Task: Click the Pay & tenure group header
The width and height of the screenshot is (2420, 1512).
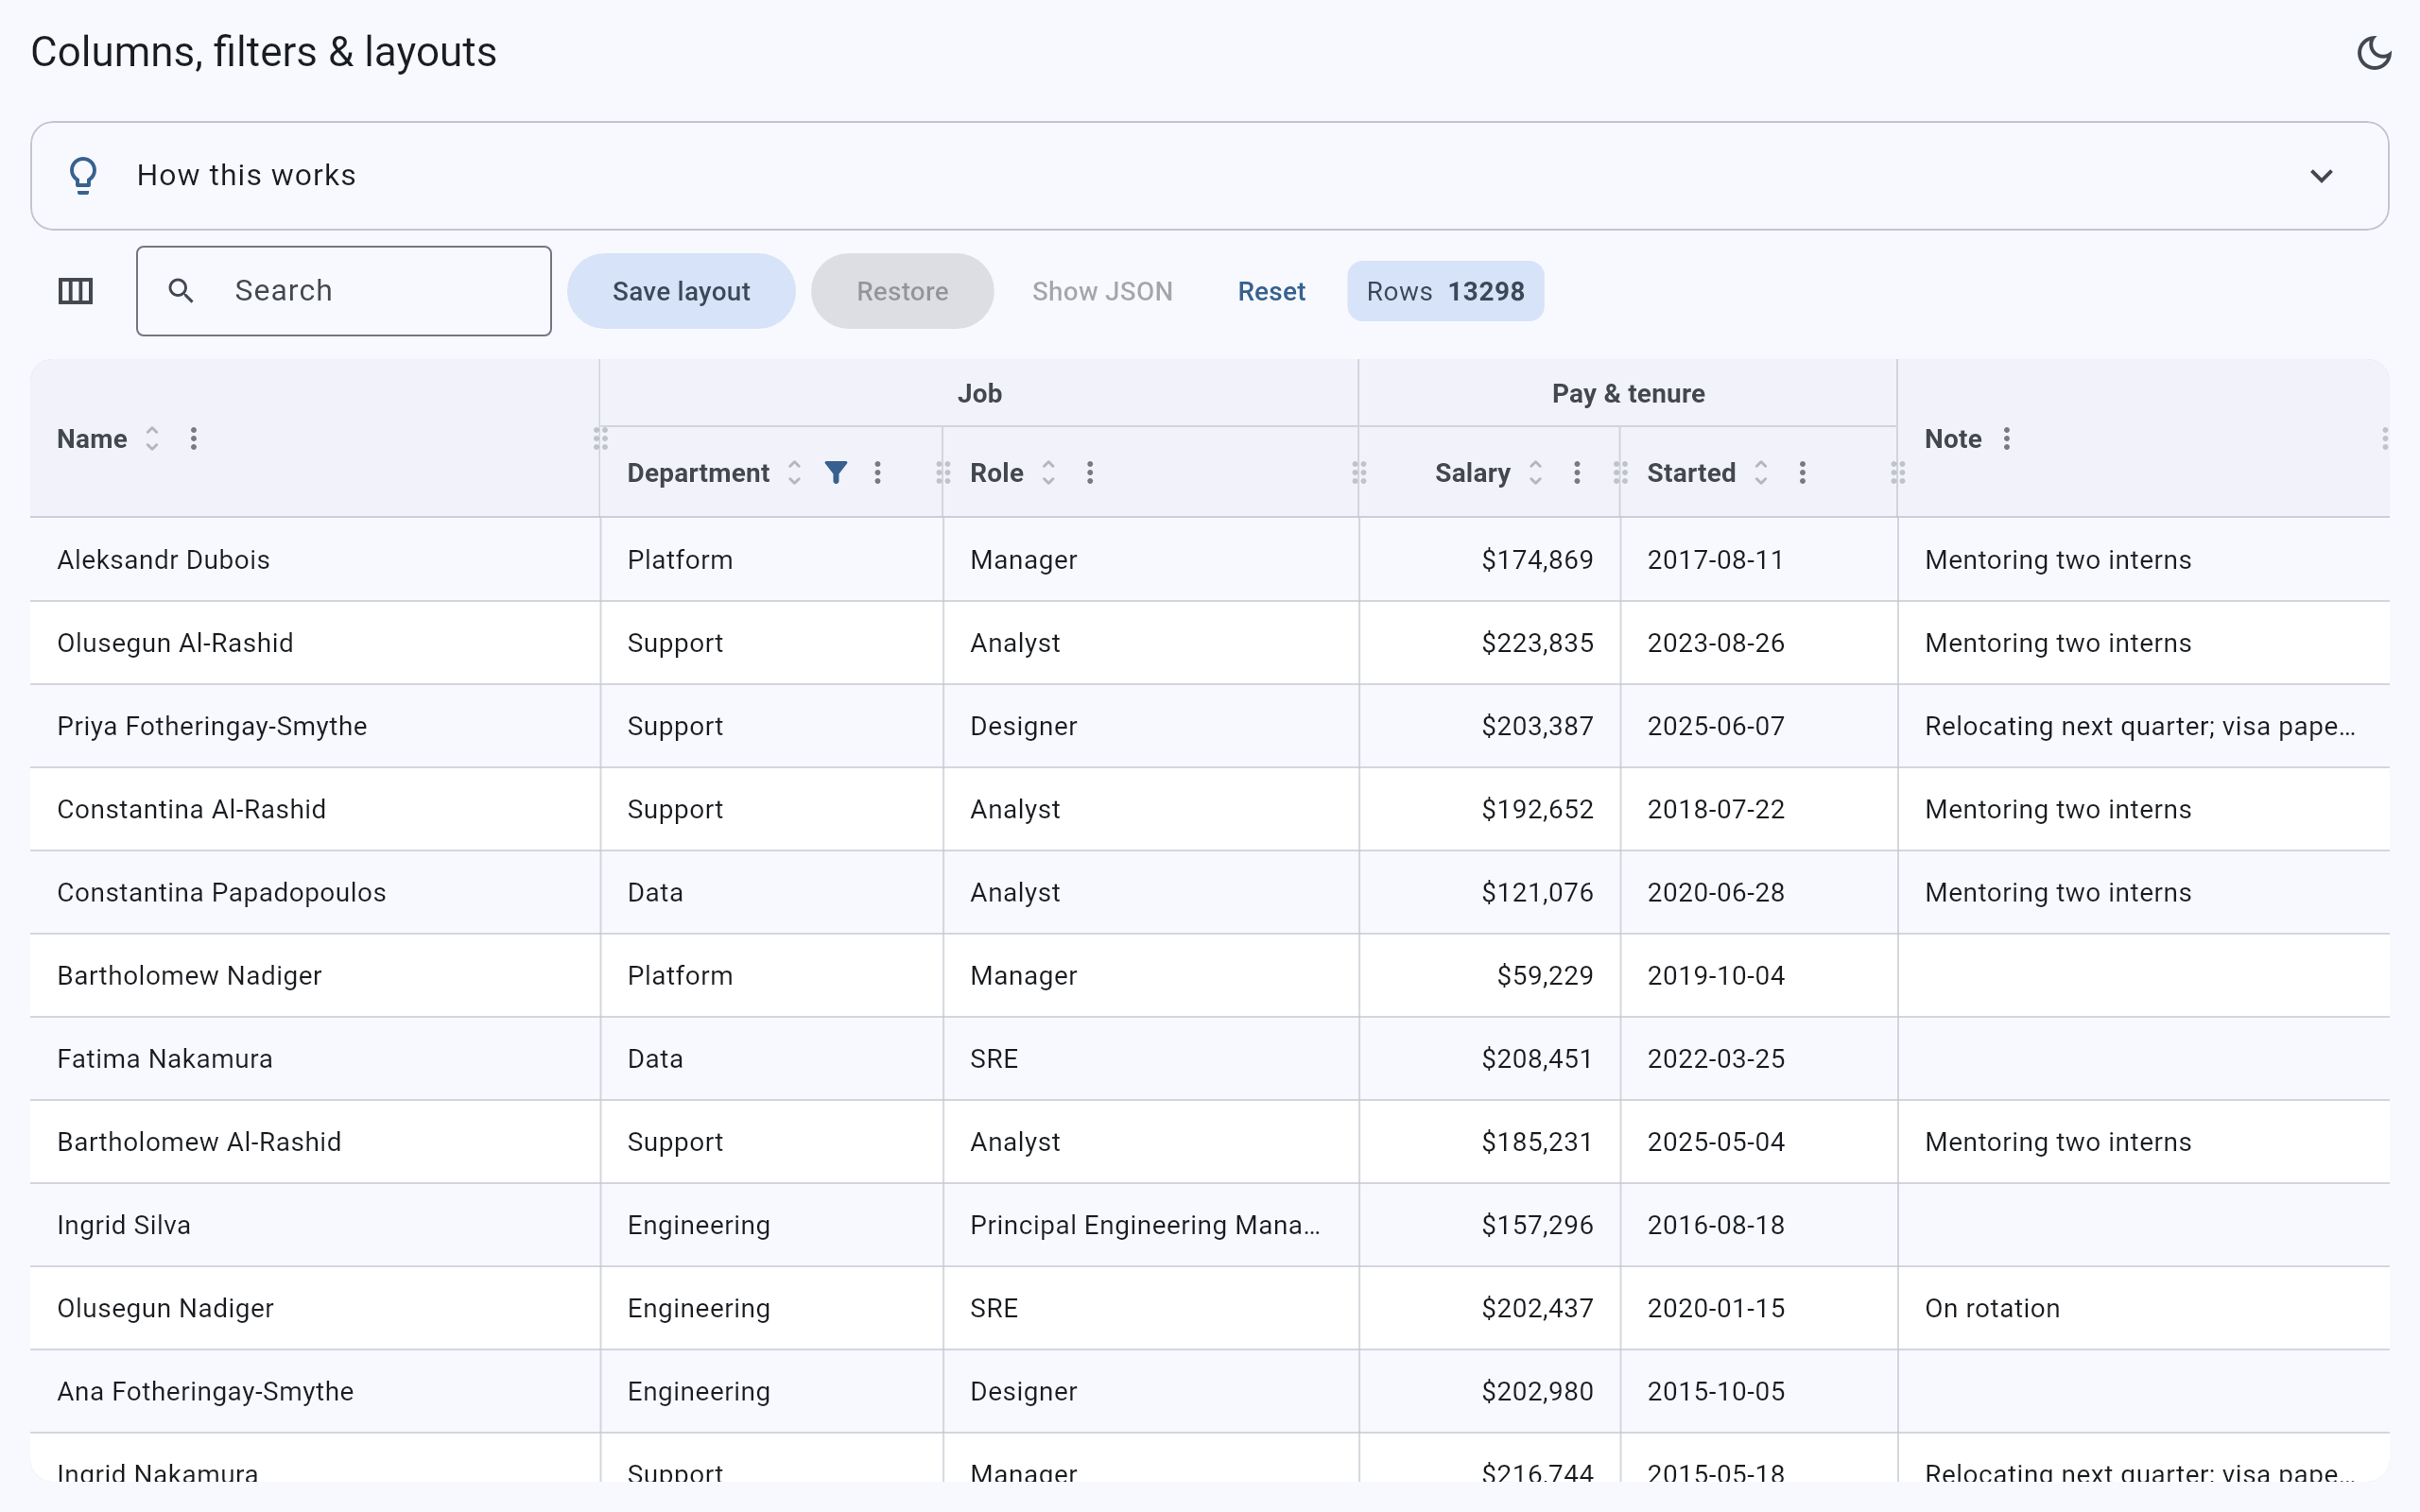Action: [1628, 394]
